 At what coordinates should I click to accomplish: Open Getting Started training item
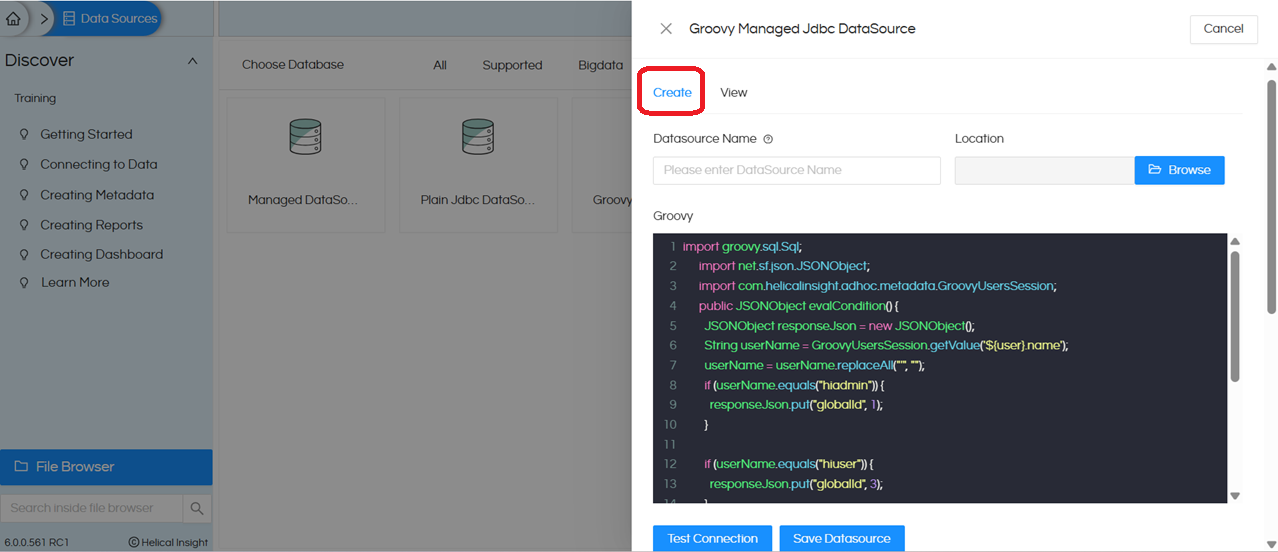pos(86,134)
